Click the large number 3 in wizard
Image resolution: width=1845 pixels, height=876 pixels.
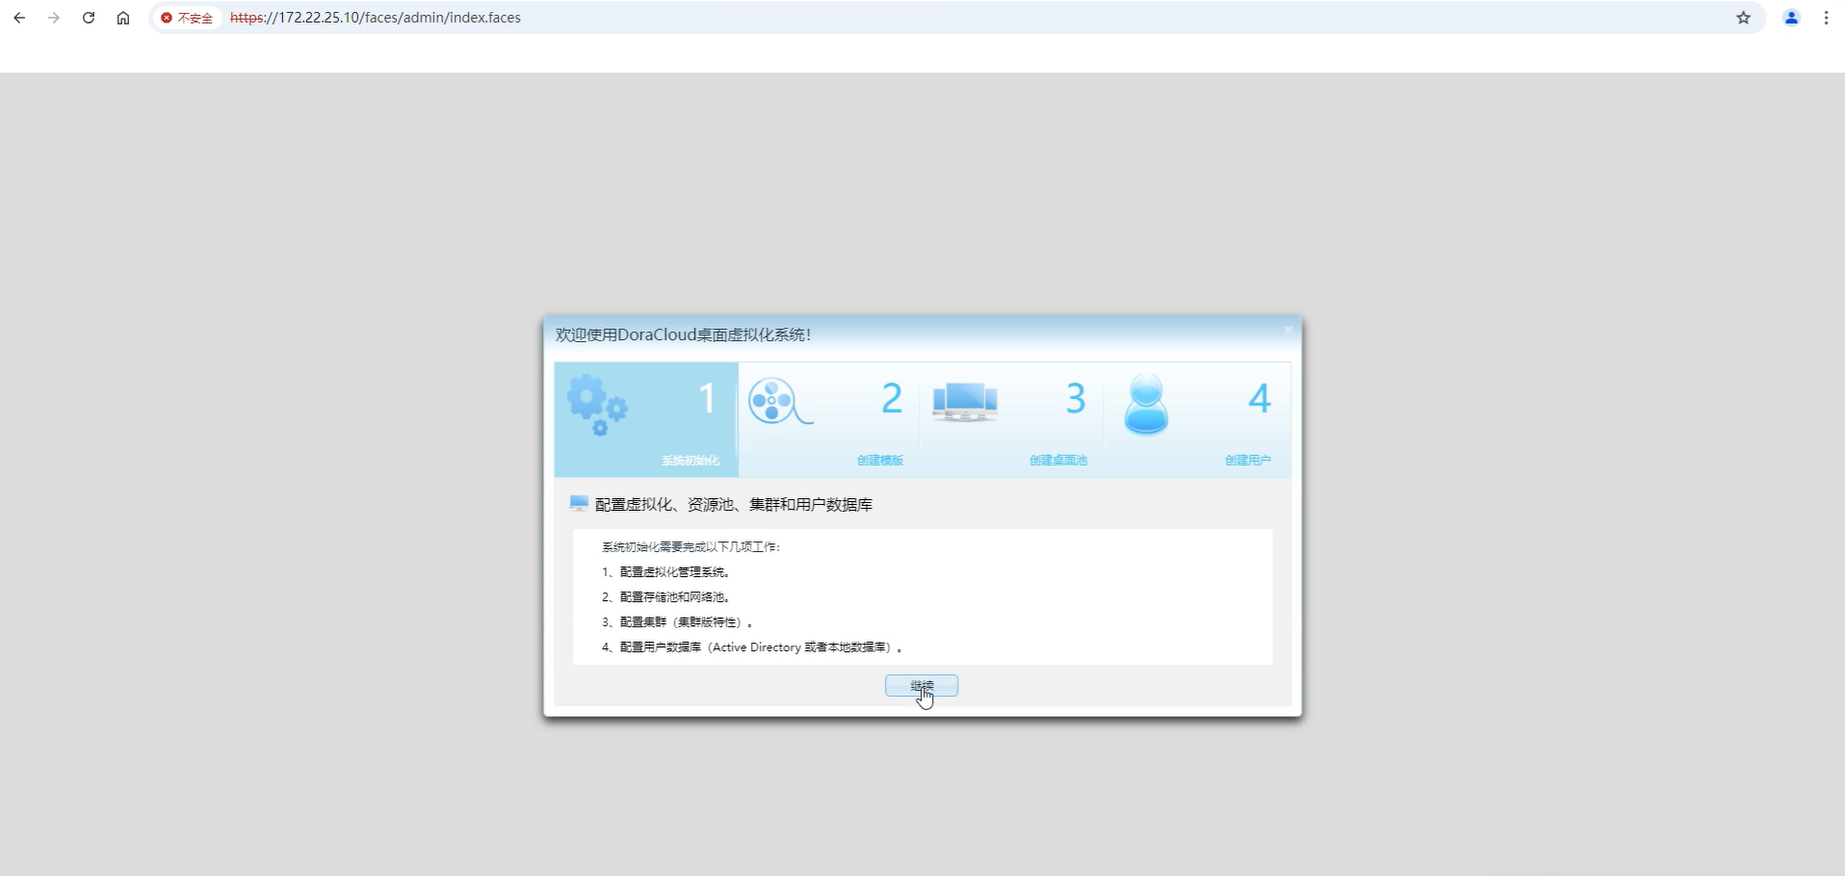pos(1075,399)
